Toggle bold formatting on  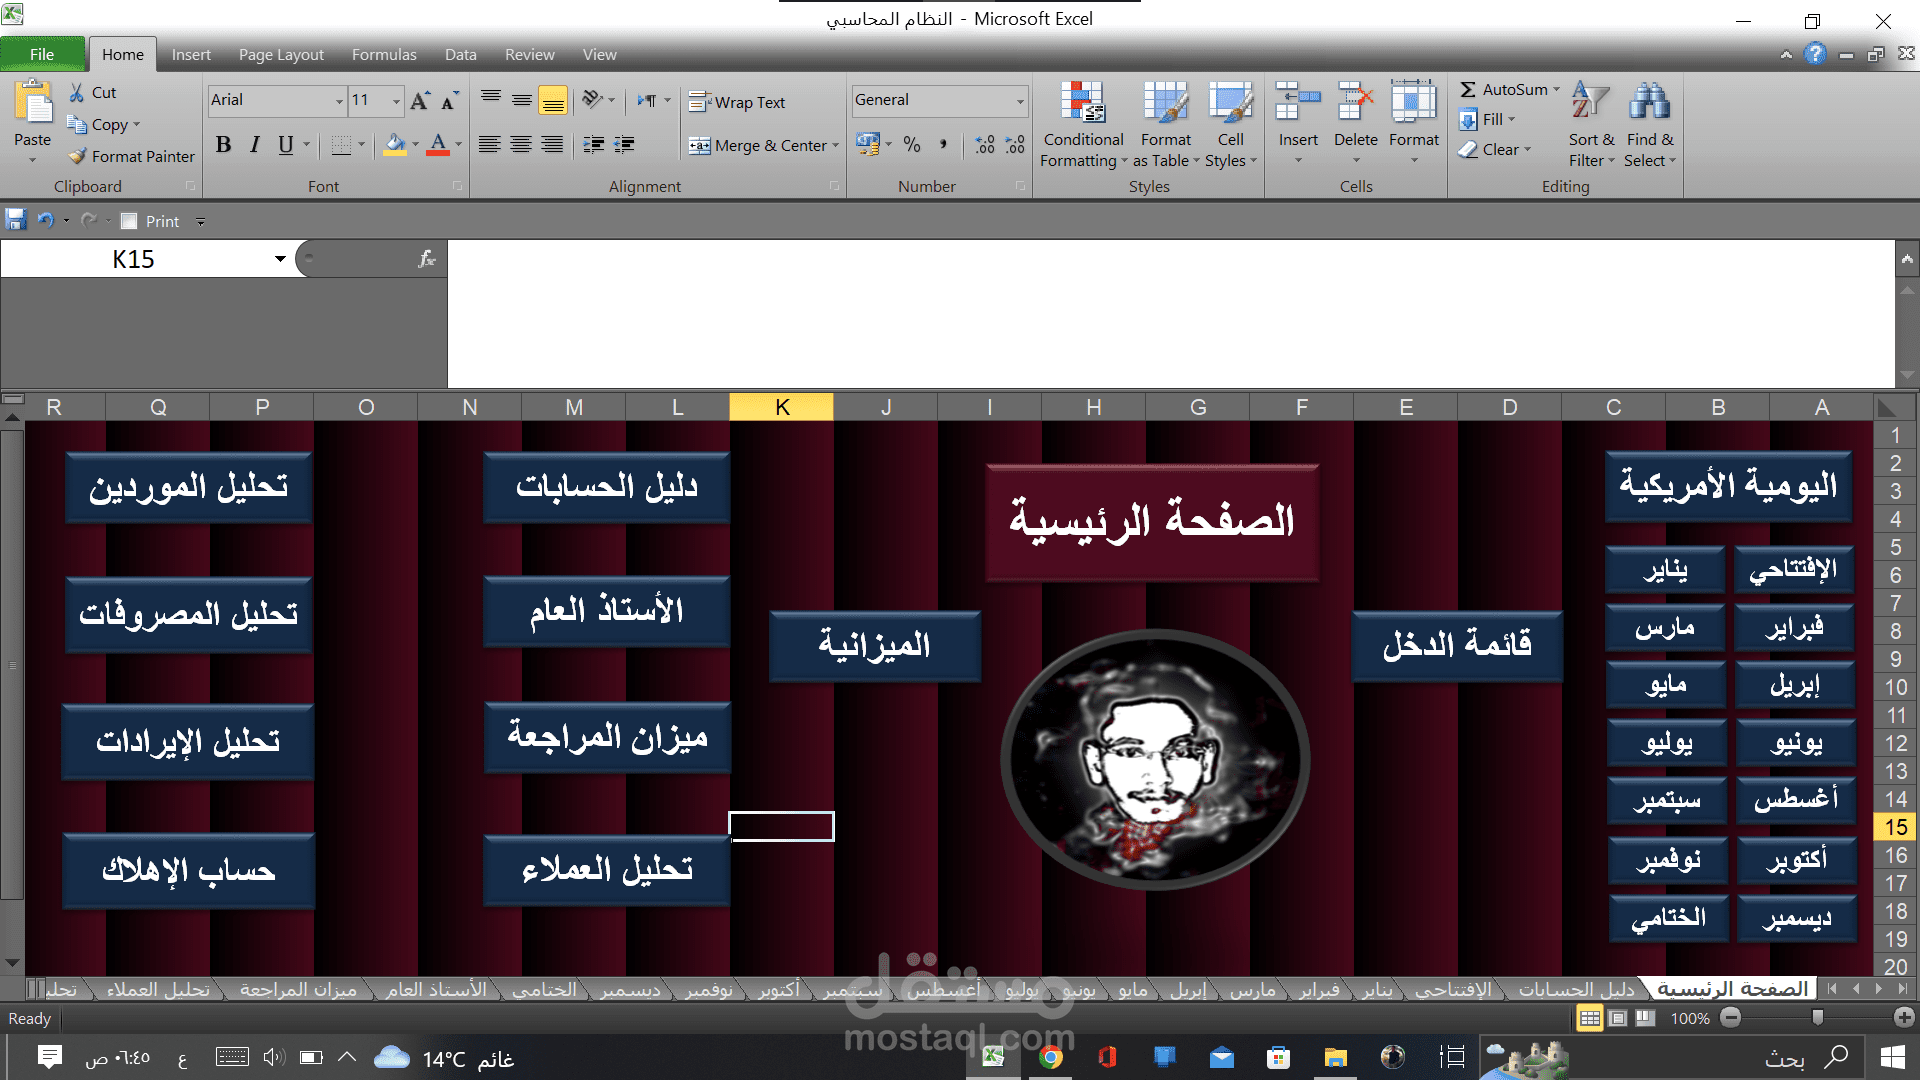coord(223,145)
